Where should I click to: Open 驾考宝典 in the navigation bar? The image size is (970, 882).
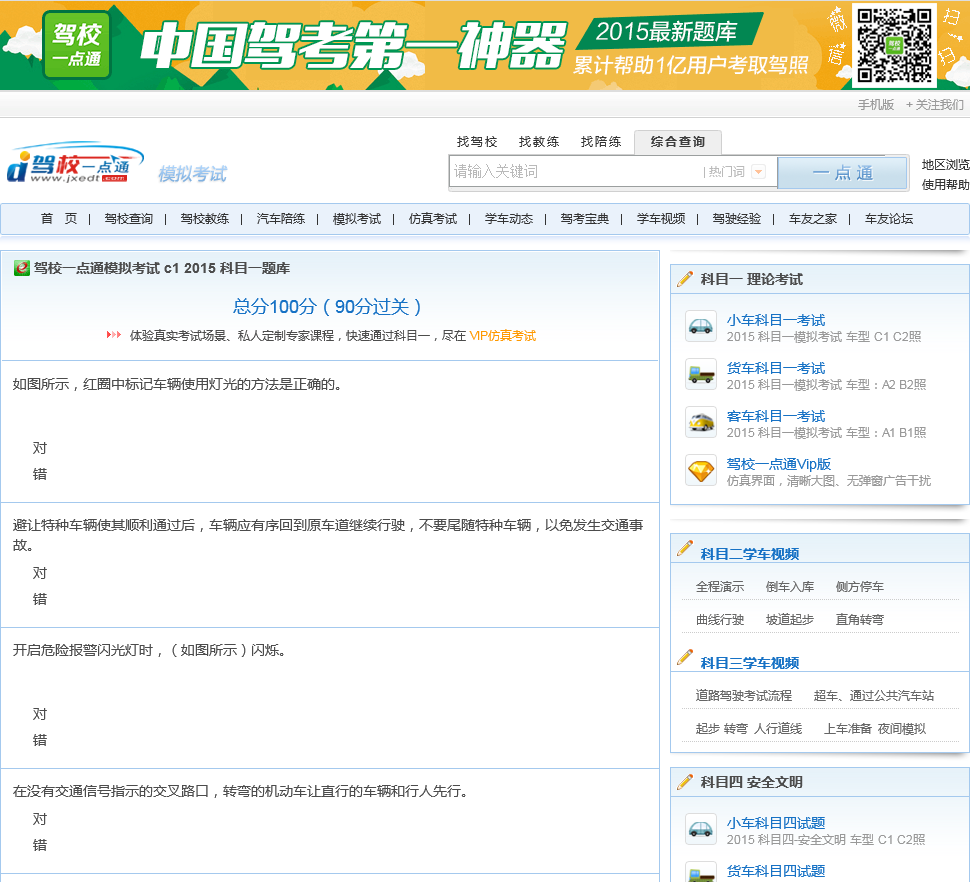pos(585,218)
